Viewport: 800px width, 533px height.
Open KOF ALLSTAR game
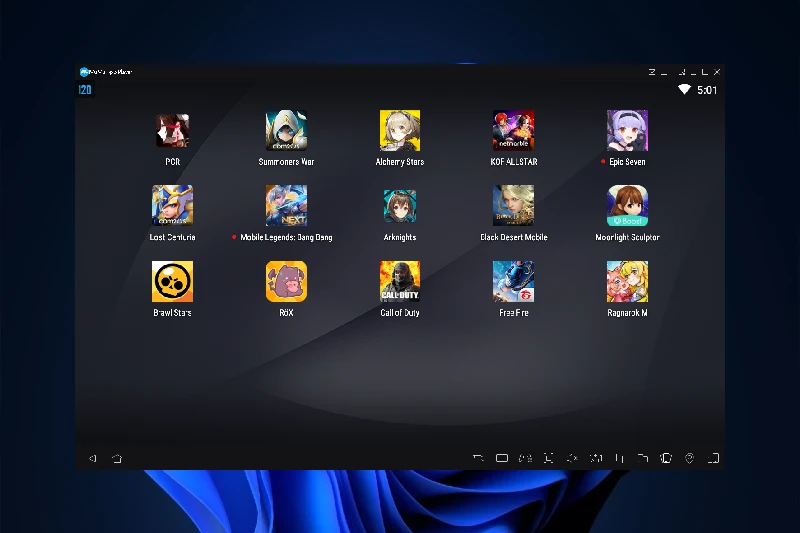tap(513, 131)
